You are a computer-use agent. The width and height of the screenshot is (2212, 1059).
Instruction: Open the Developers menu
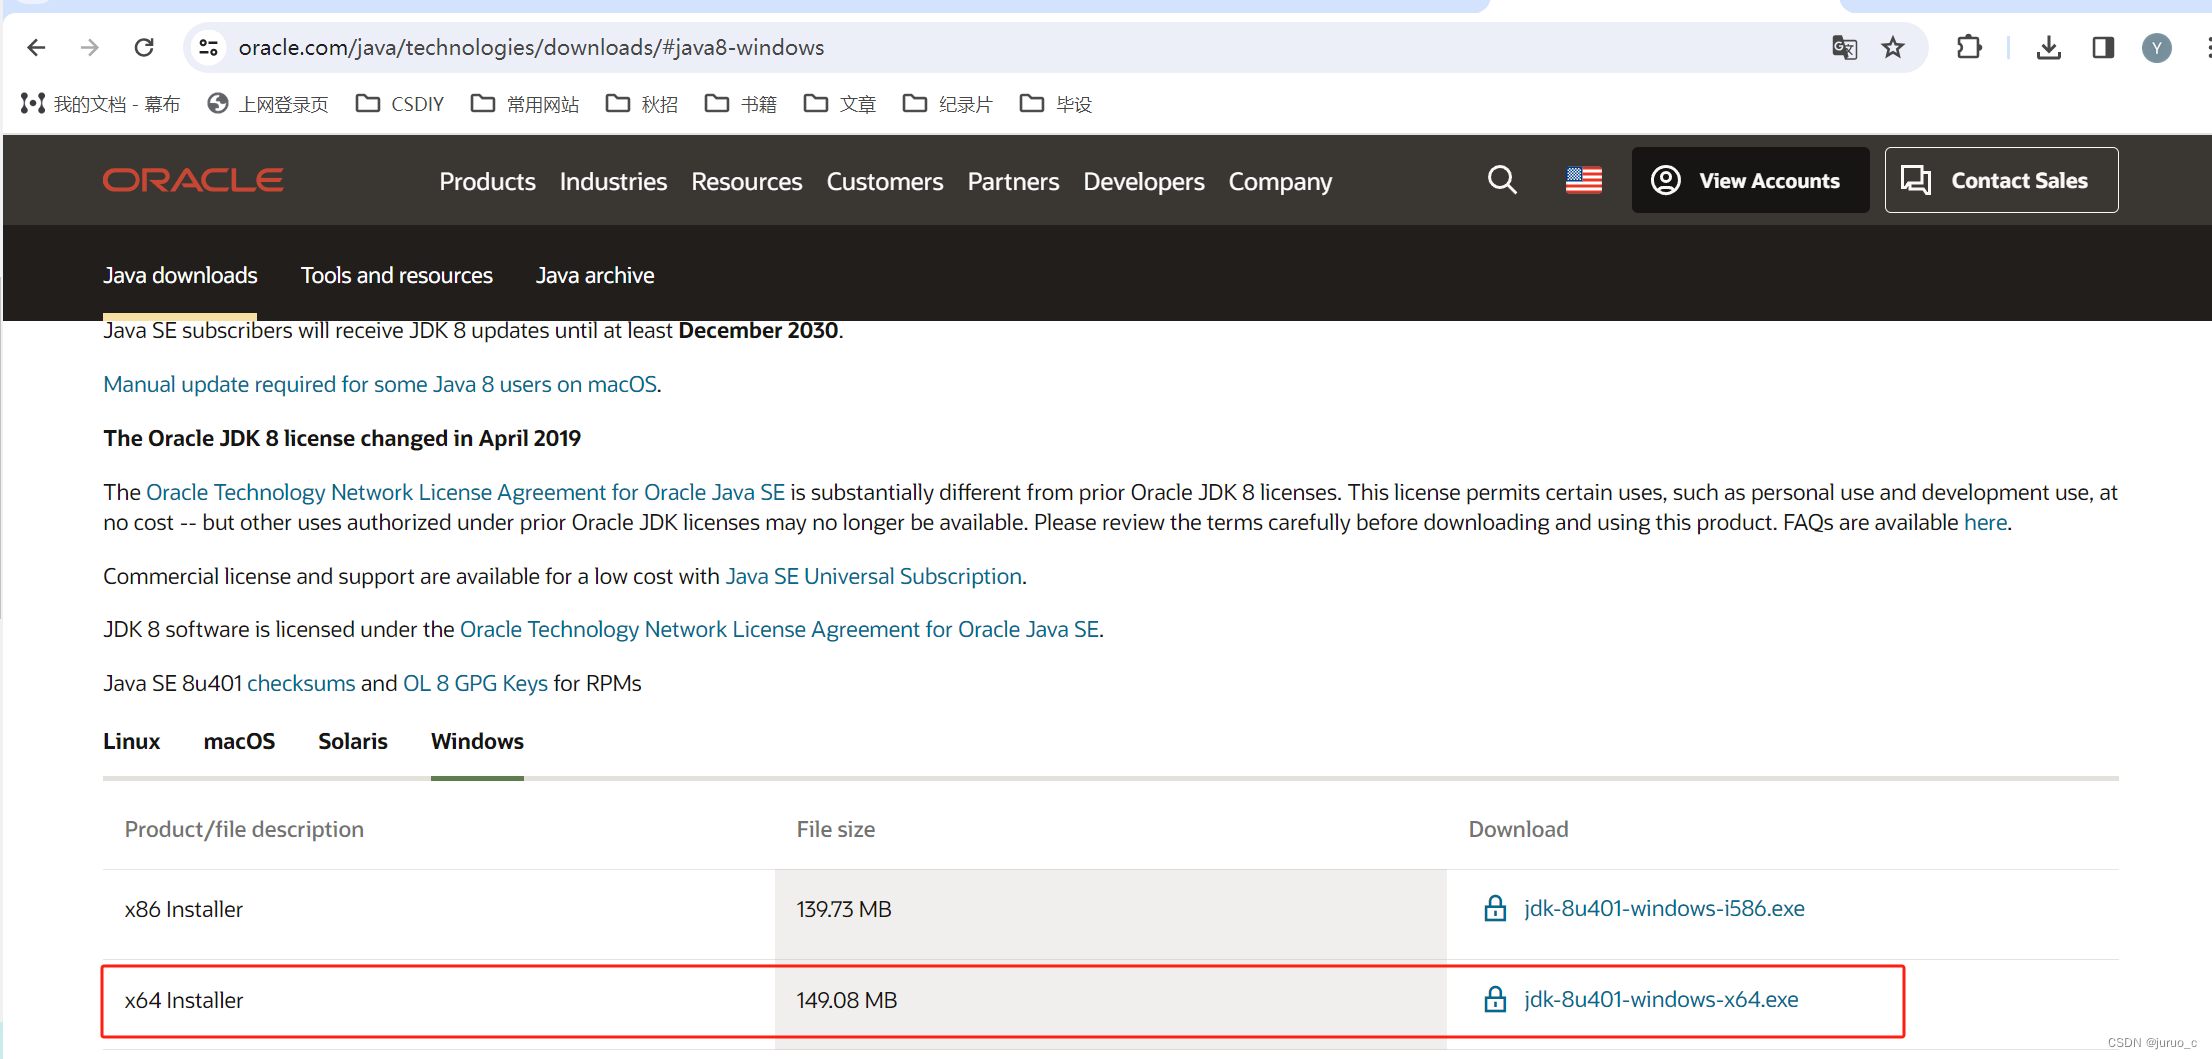tap(1144, 181)
